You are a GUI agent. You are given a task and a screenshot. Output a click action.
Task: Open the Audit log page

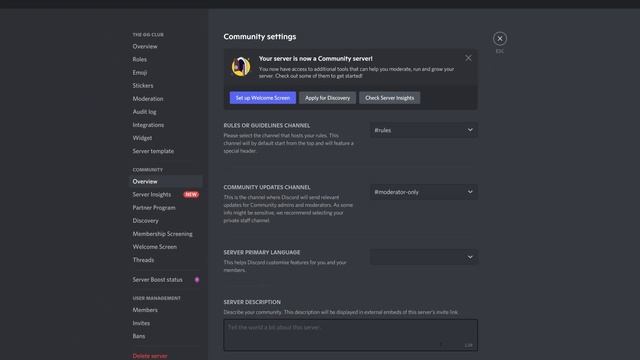tap(144, 111)
